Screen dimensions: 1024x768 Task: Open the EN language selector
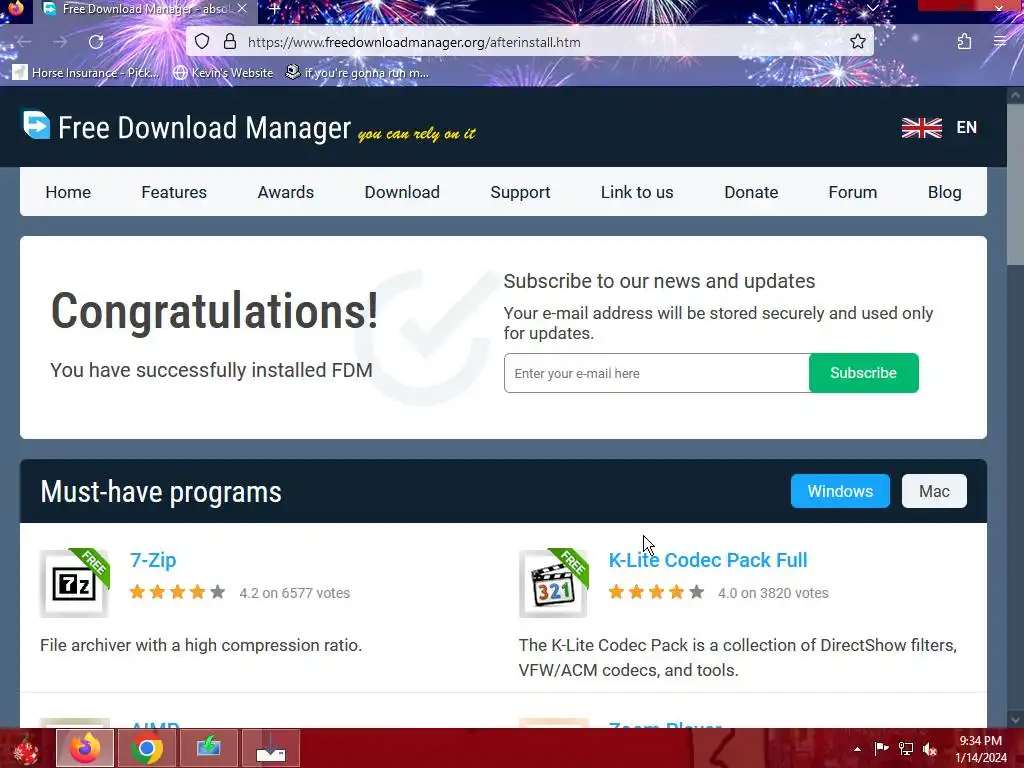point(967,127)
